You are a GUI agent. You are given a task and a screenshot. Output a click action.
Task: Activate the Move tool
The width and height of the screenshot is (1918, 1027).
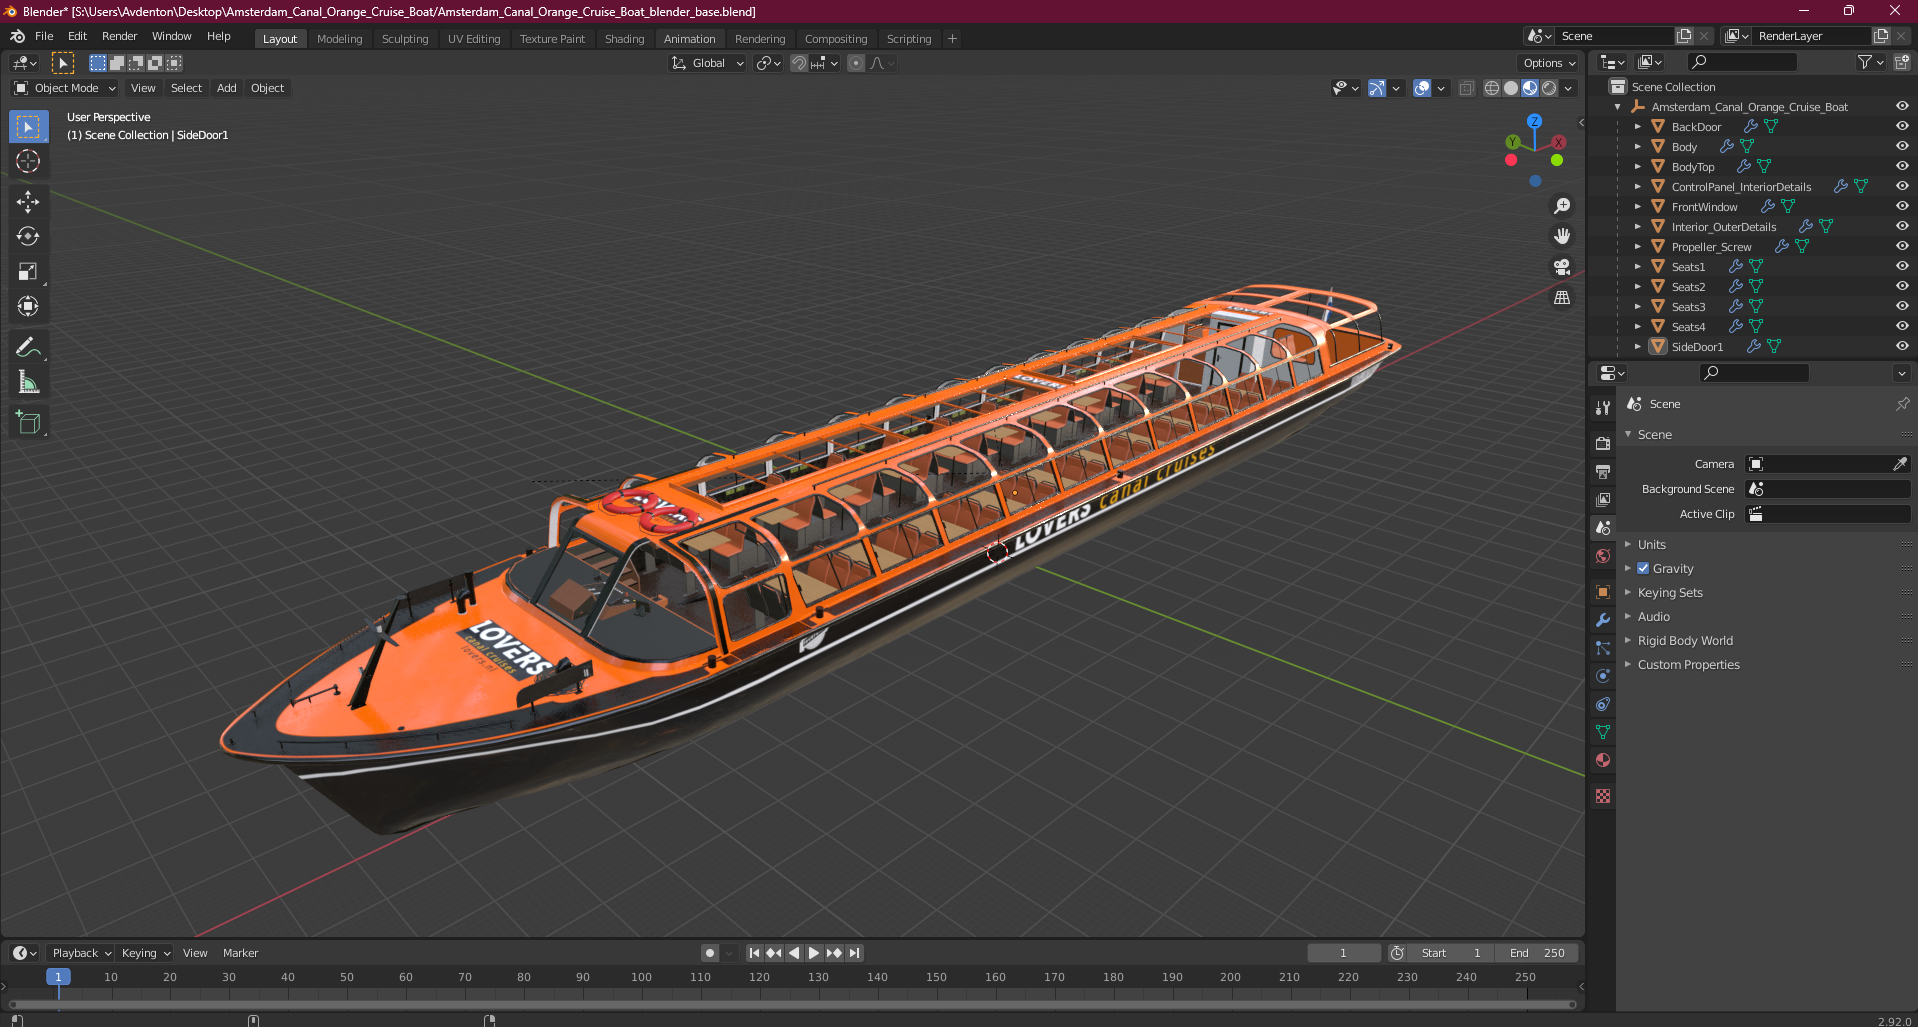[x=28, y=201]
